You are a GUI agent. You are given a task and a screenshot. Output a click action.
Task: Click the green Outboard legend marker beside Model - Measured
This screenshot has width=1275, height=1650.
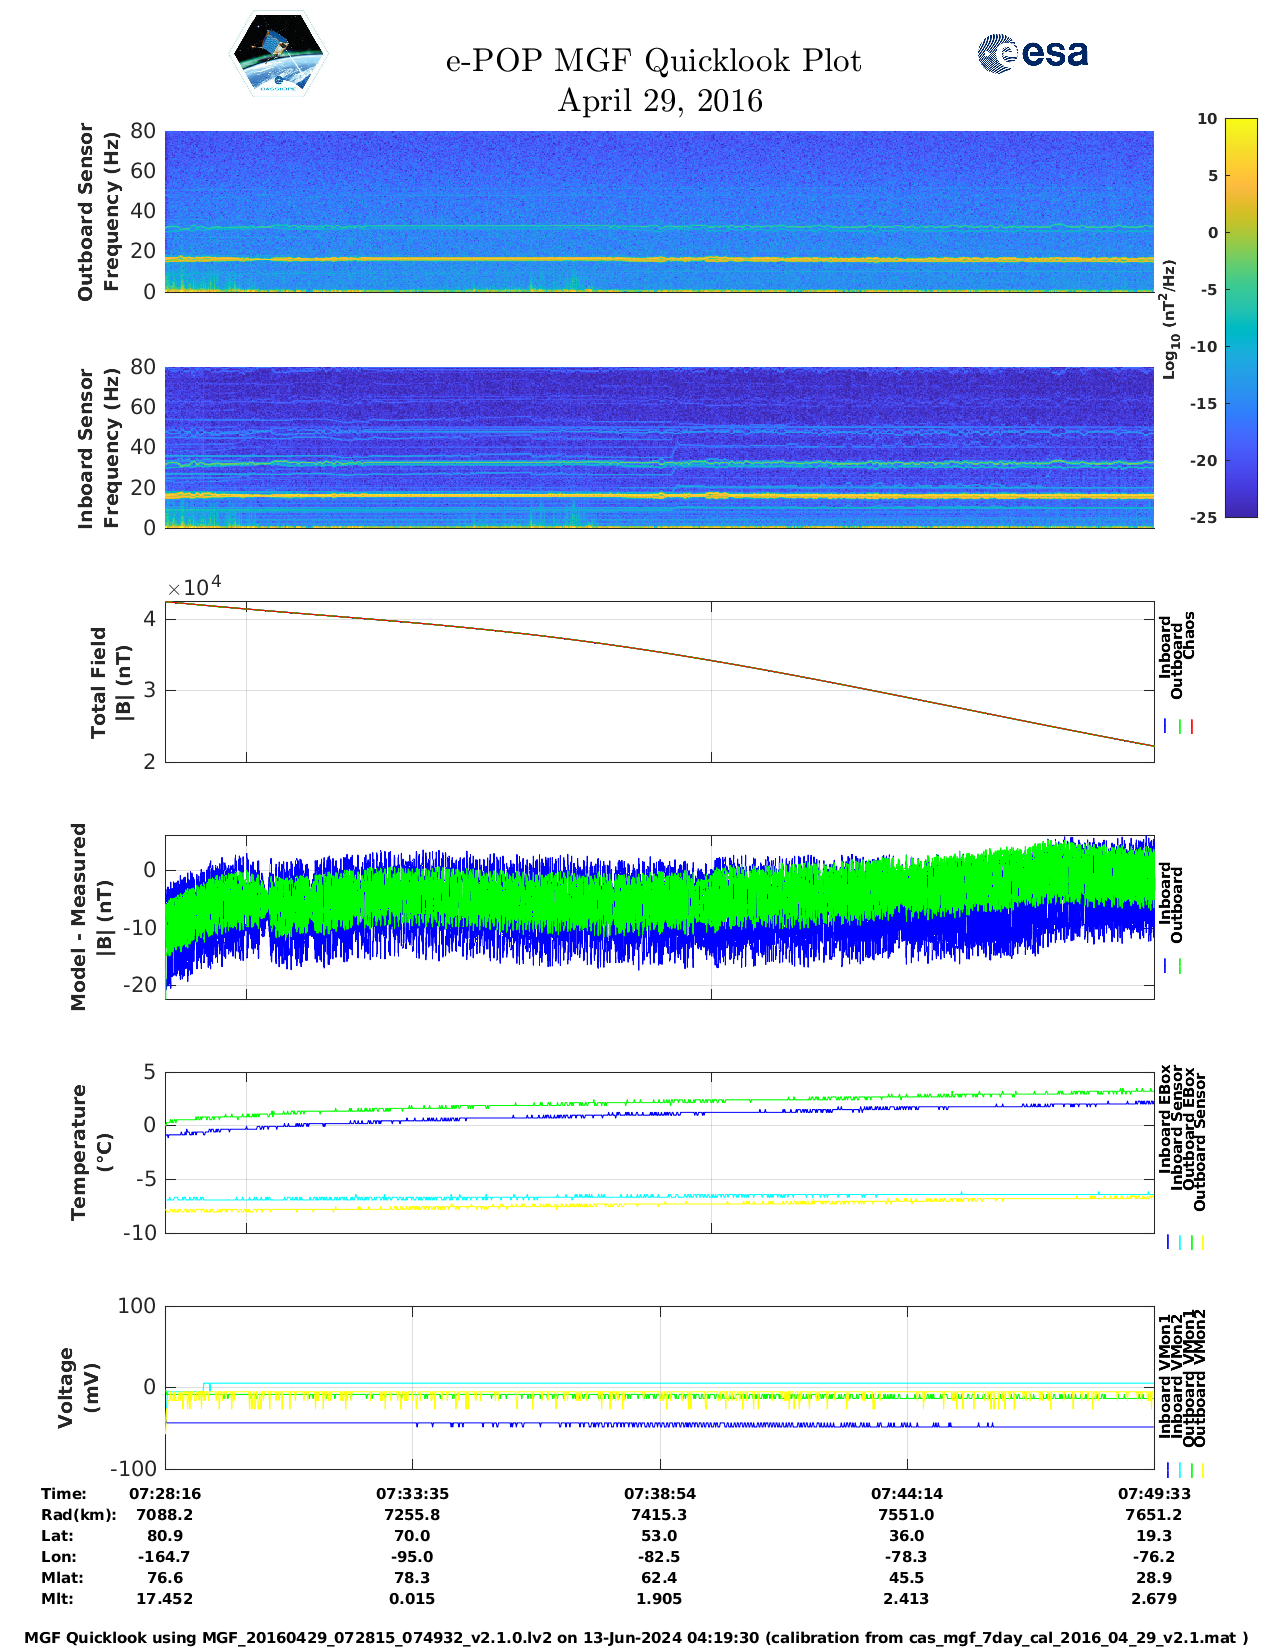click(x=1180, y=966)
